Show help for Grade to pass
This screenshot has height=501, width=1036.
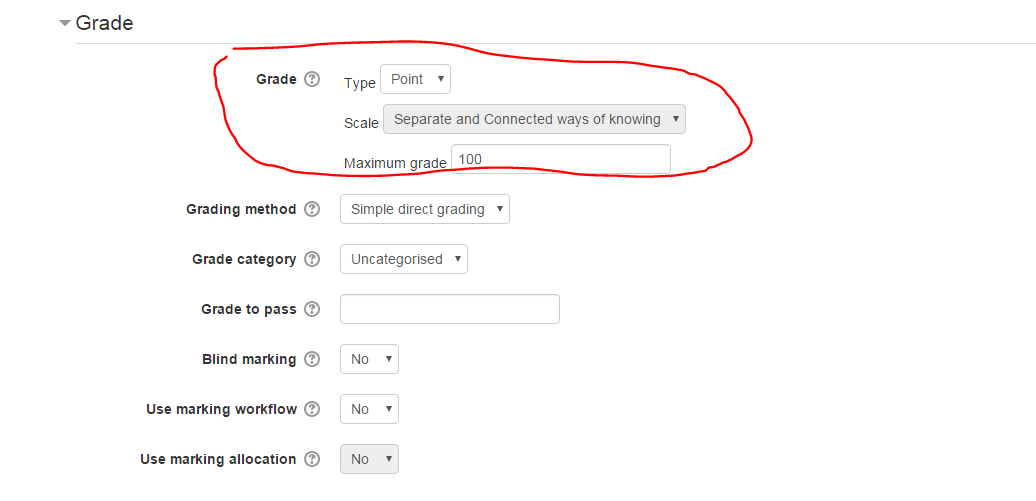point(312,309)
